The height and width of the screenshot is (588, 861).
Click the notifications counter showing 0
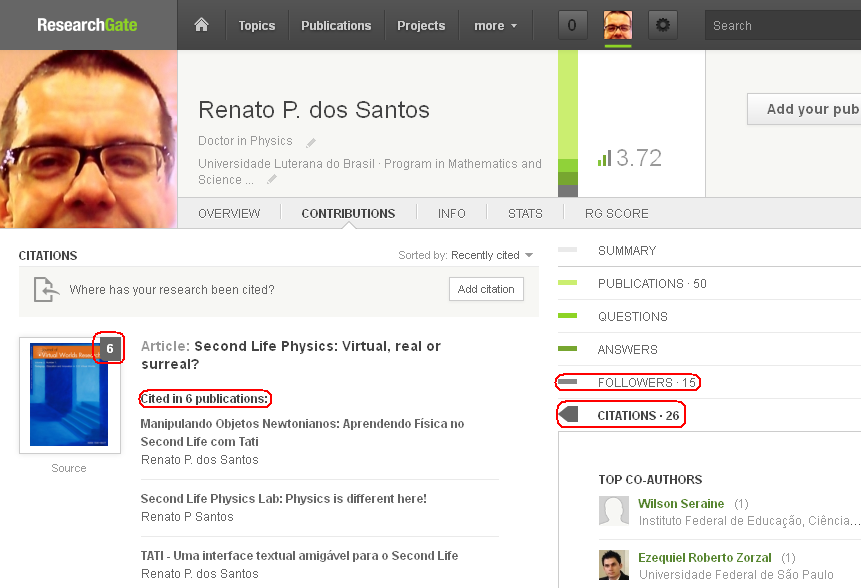[x=572, y=25]
